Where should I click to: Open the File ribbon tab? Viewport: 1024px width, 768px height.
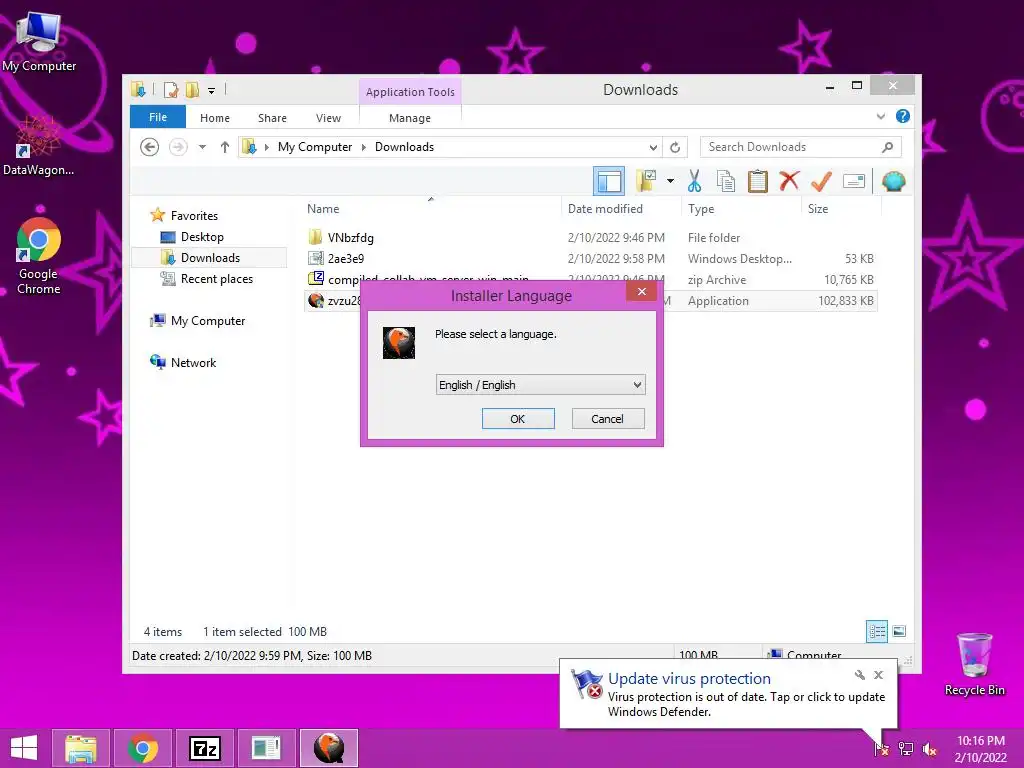(157, 117)
